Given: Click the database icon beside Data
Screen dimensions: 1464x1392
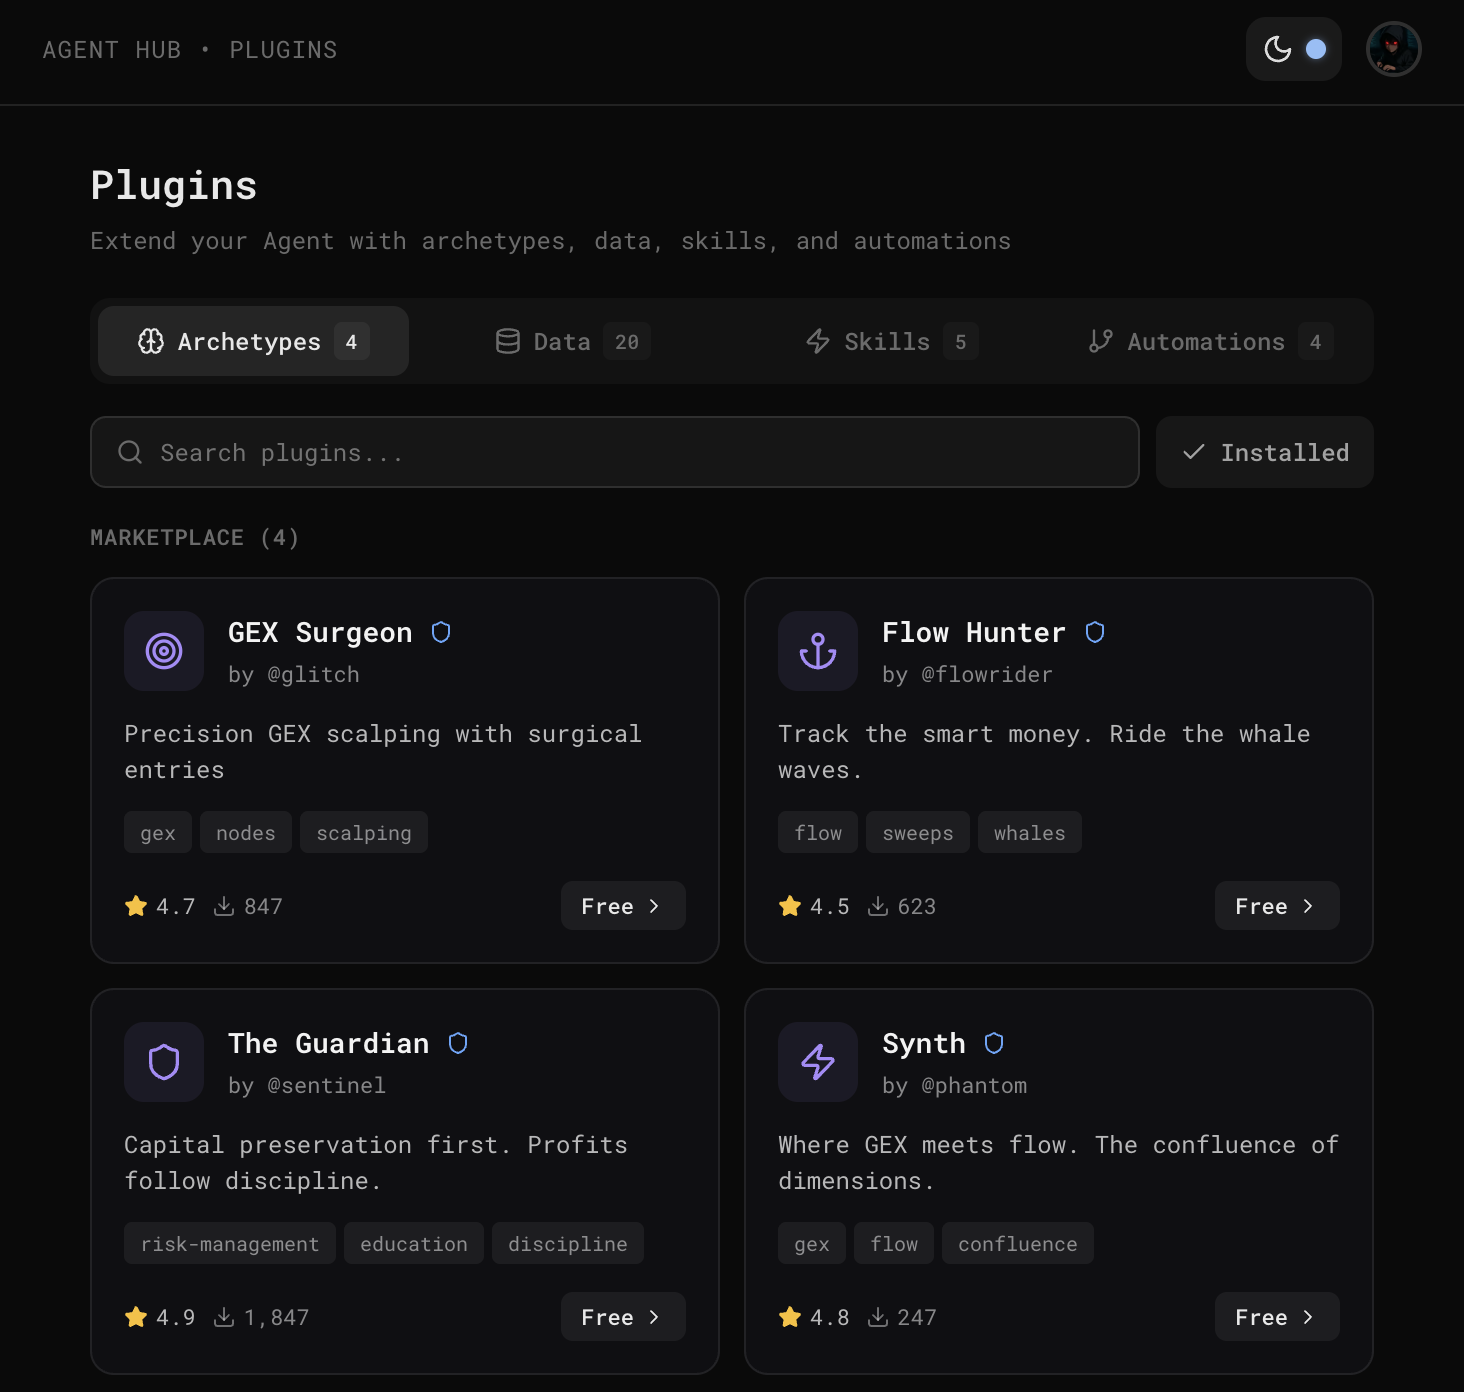Looking at the screenshot, I should 508,341.
